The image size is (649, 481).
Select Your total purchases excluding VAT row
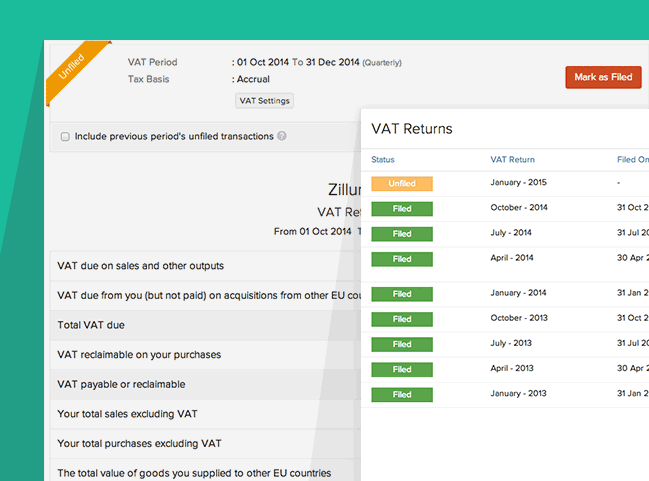click(x=205, y=443)
